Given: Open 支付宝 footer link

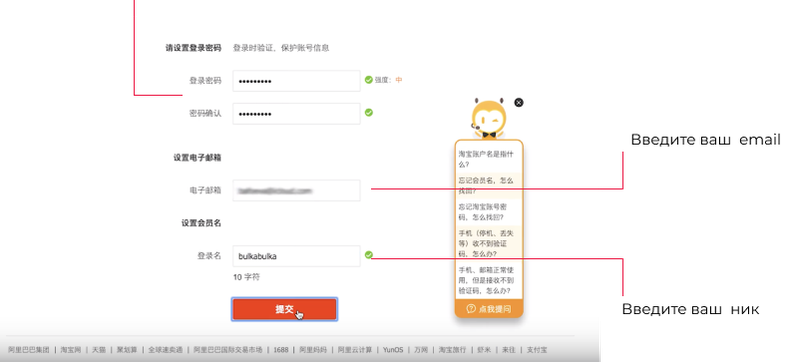Looking at the screenshot, I should coord(537,350).
